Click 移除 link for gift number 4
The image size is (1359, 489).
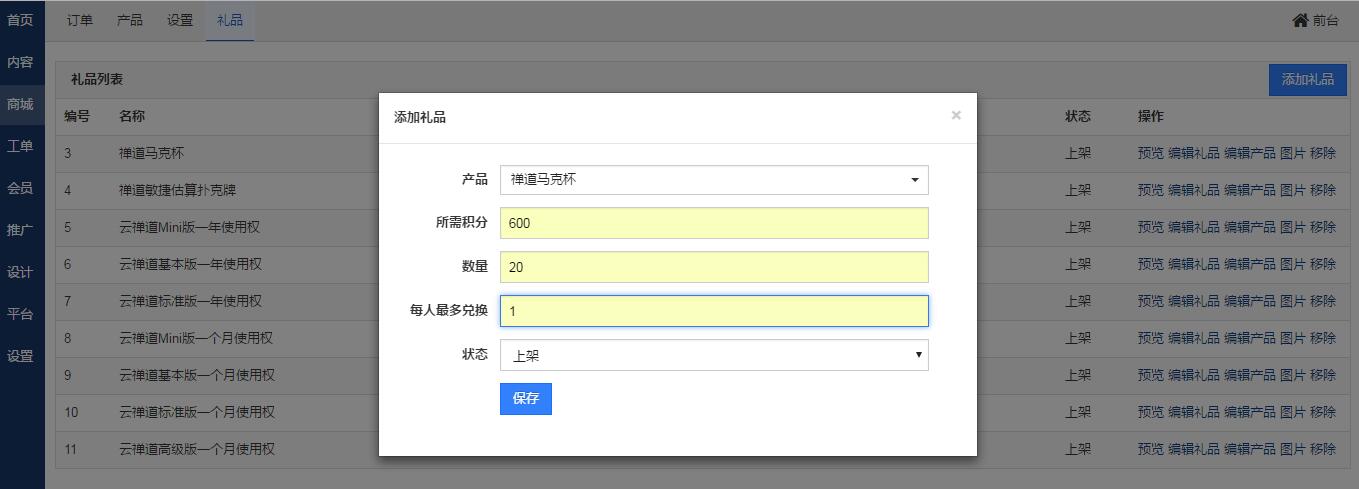[1322, 190]
